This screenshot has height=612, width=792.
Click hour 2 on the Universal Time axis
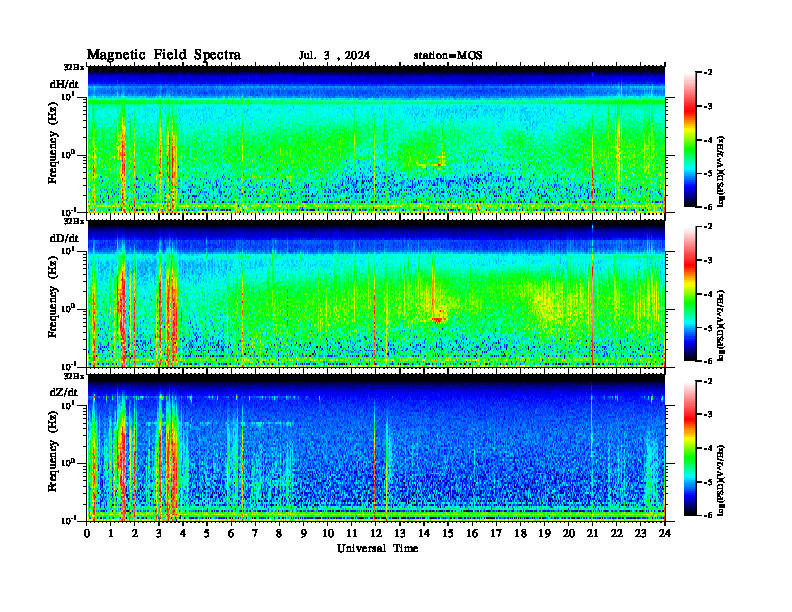[x=135, y=534]
